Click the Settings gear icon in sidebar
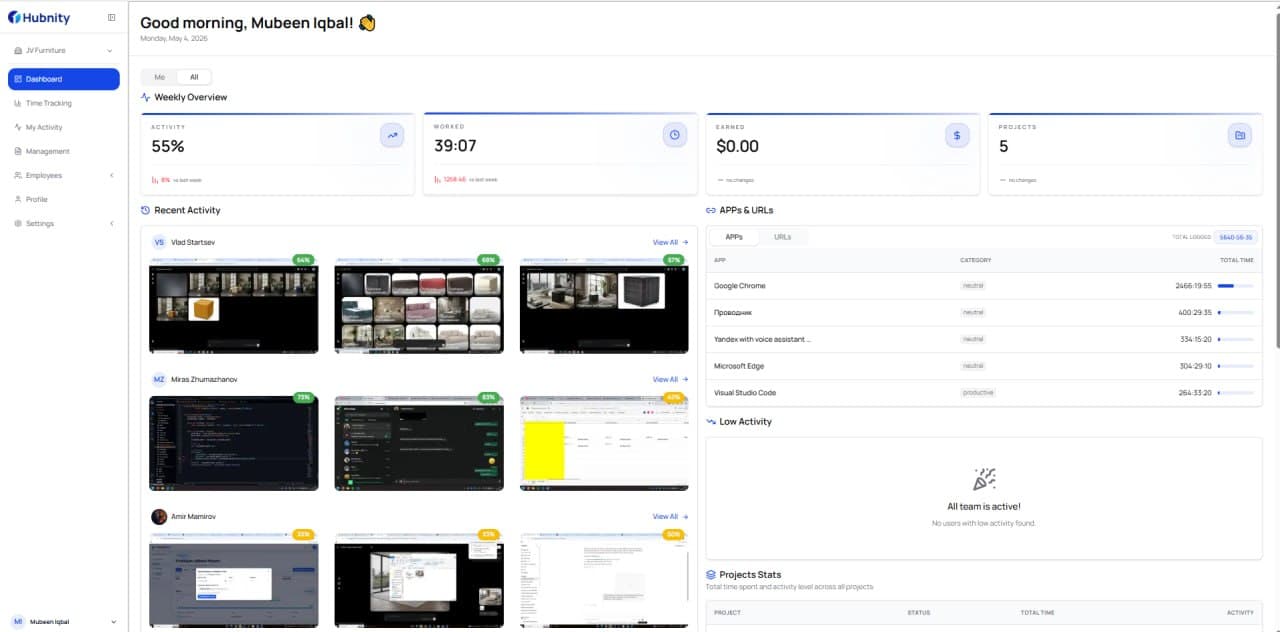 pos(17,223)
